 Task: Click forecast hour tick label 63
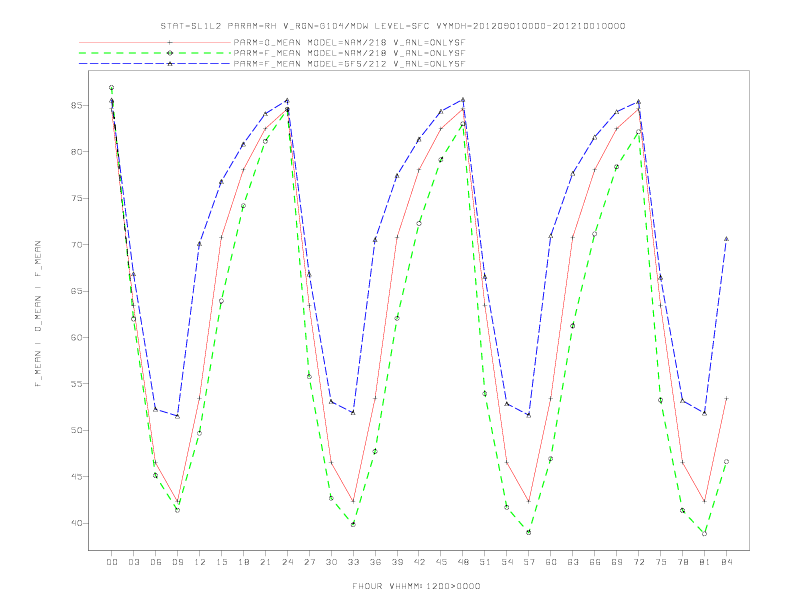point(573,562)
